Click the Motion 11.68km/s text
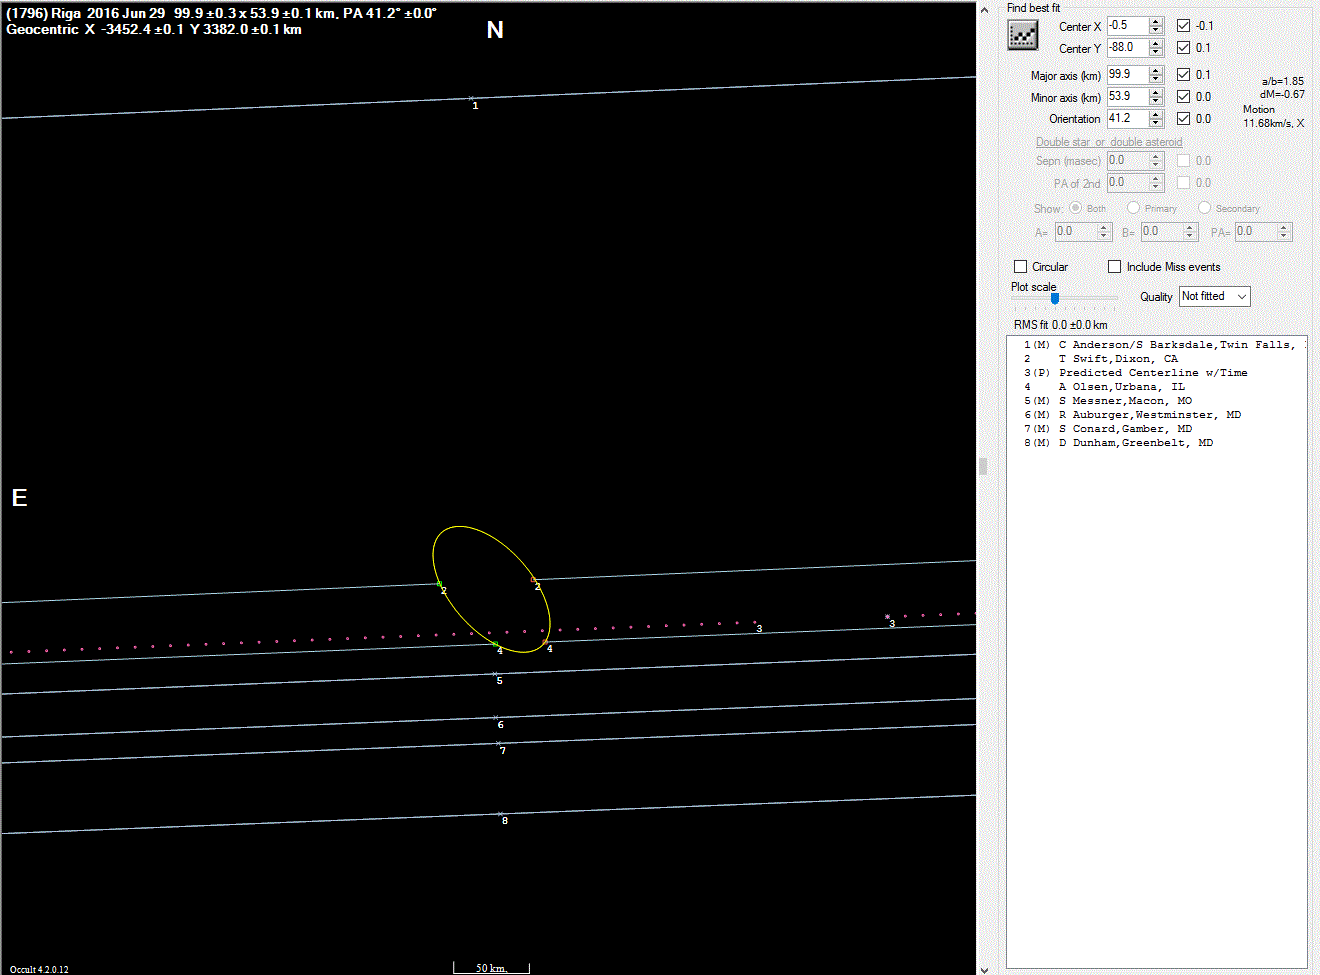Screen dimensions: 1320x975 coord(1272,116)
